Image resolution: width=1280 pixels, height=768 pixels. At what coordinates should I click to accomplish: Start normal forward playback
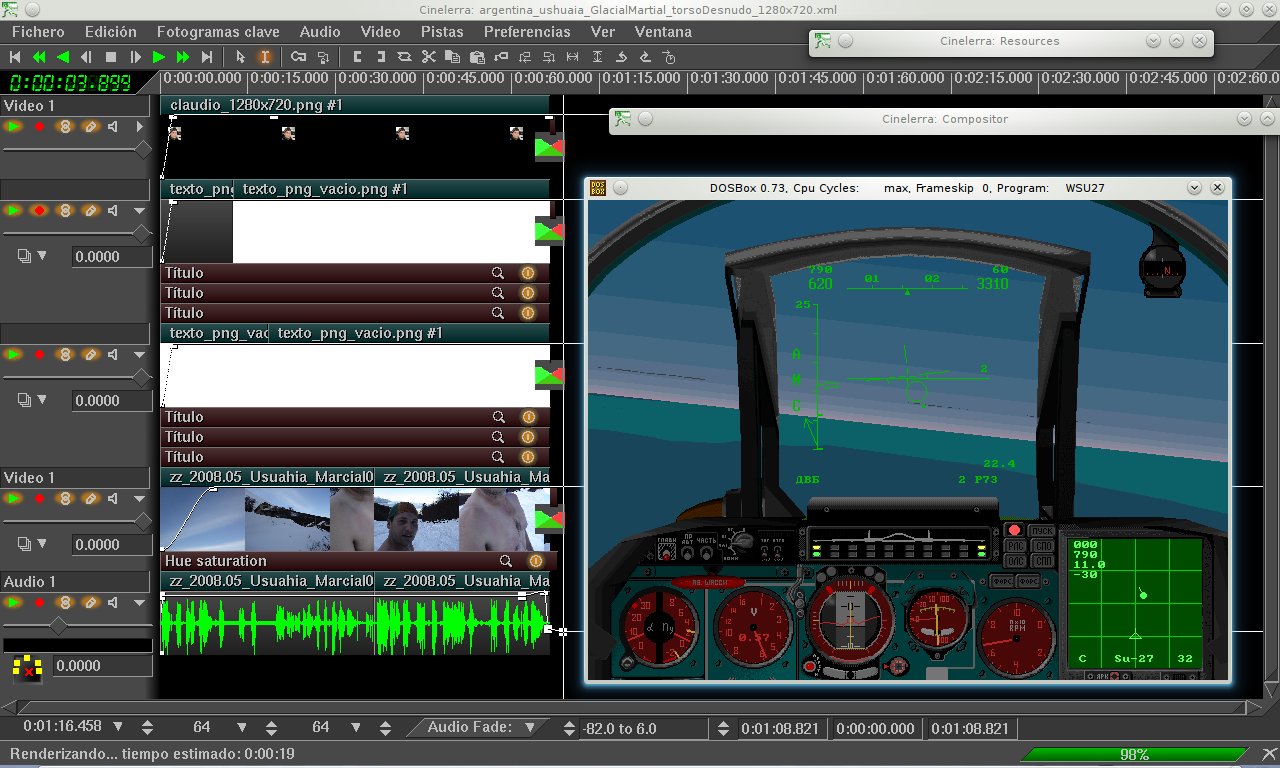point(159,57)
